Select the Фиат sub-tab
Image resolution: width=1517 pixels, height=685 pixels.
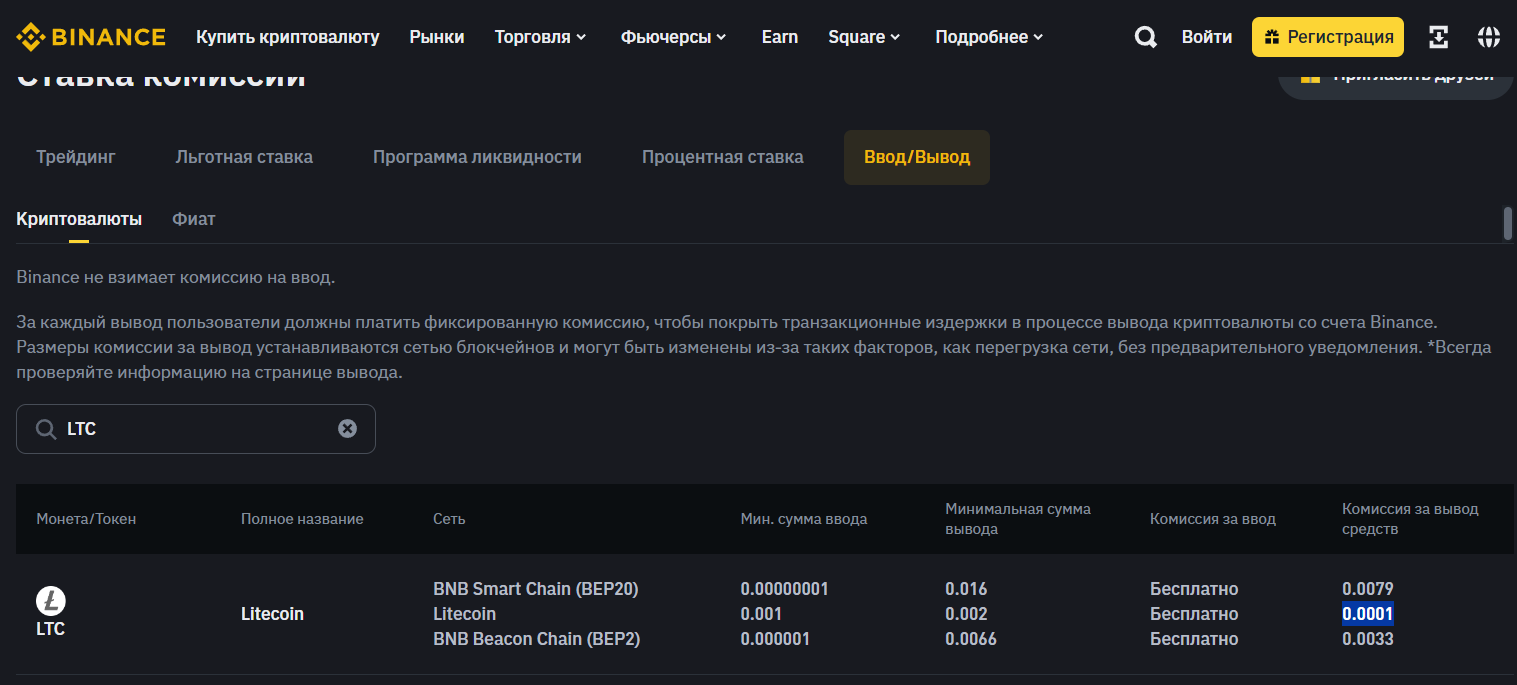[x=194, y=219]
